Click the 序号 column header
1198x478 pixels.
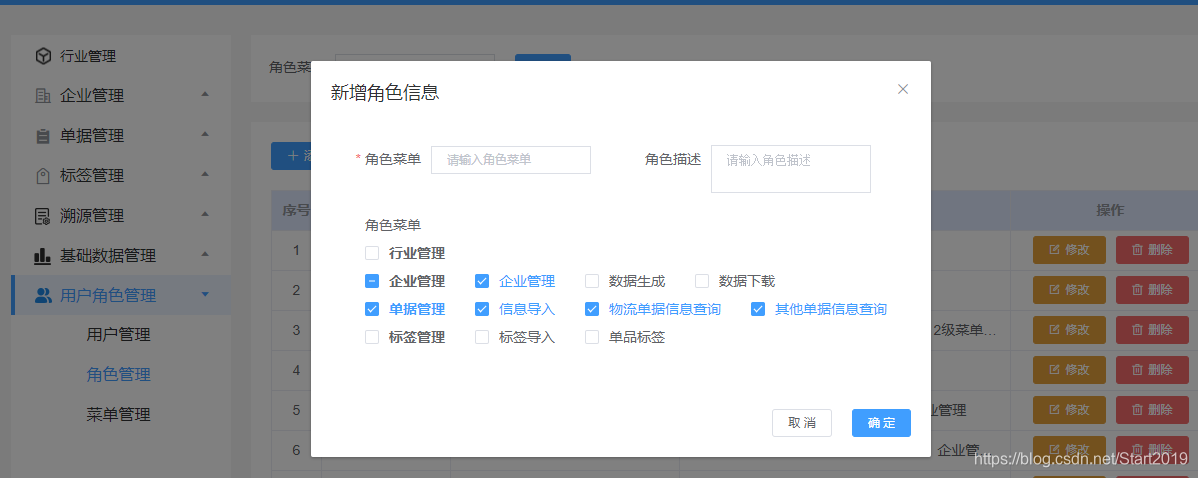[x=296, y=210]
